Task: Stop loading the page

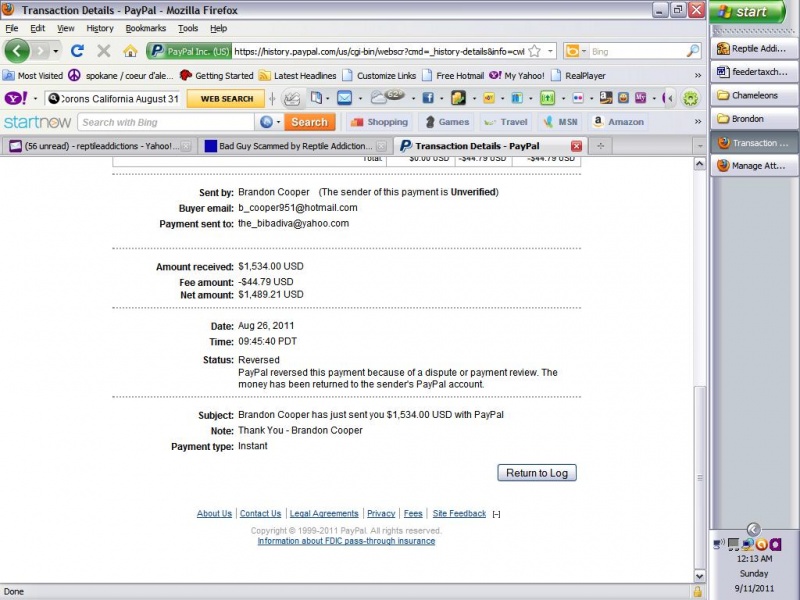Action: click(104, 51)
